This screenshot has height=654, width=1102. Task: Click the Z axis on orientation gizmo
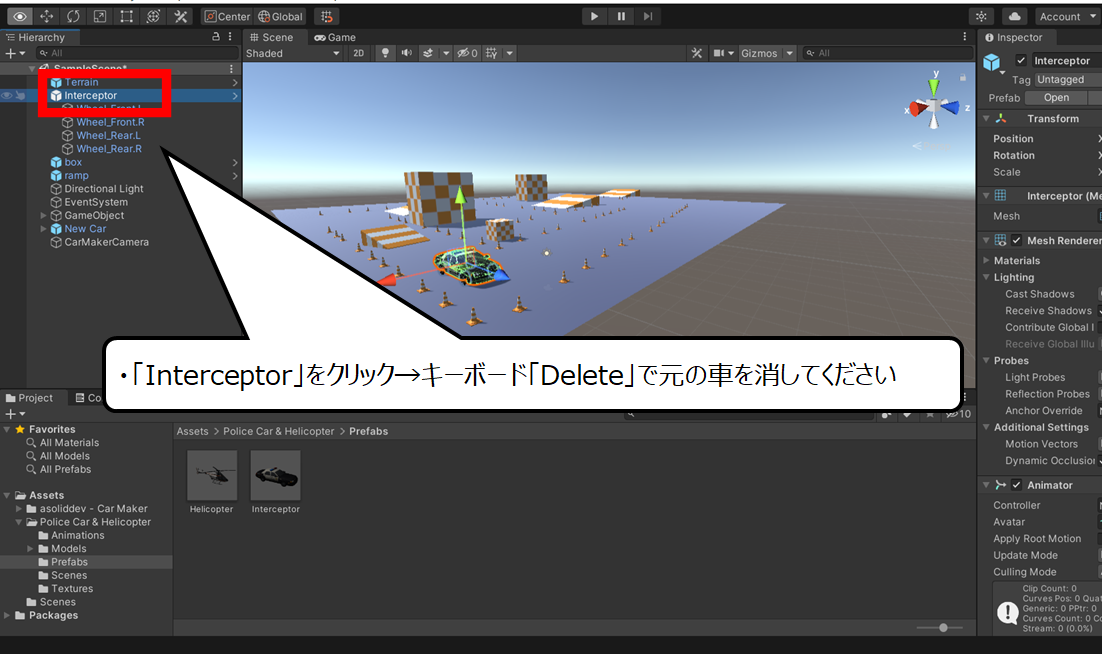[953, 107]
